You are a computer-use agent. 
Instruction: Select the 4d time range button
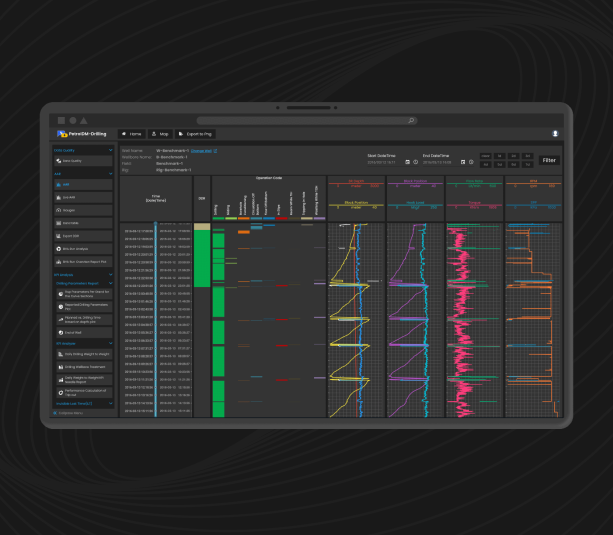pyautogui.click(x=486, y=164)
